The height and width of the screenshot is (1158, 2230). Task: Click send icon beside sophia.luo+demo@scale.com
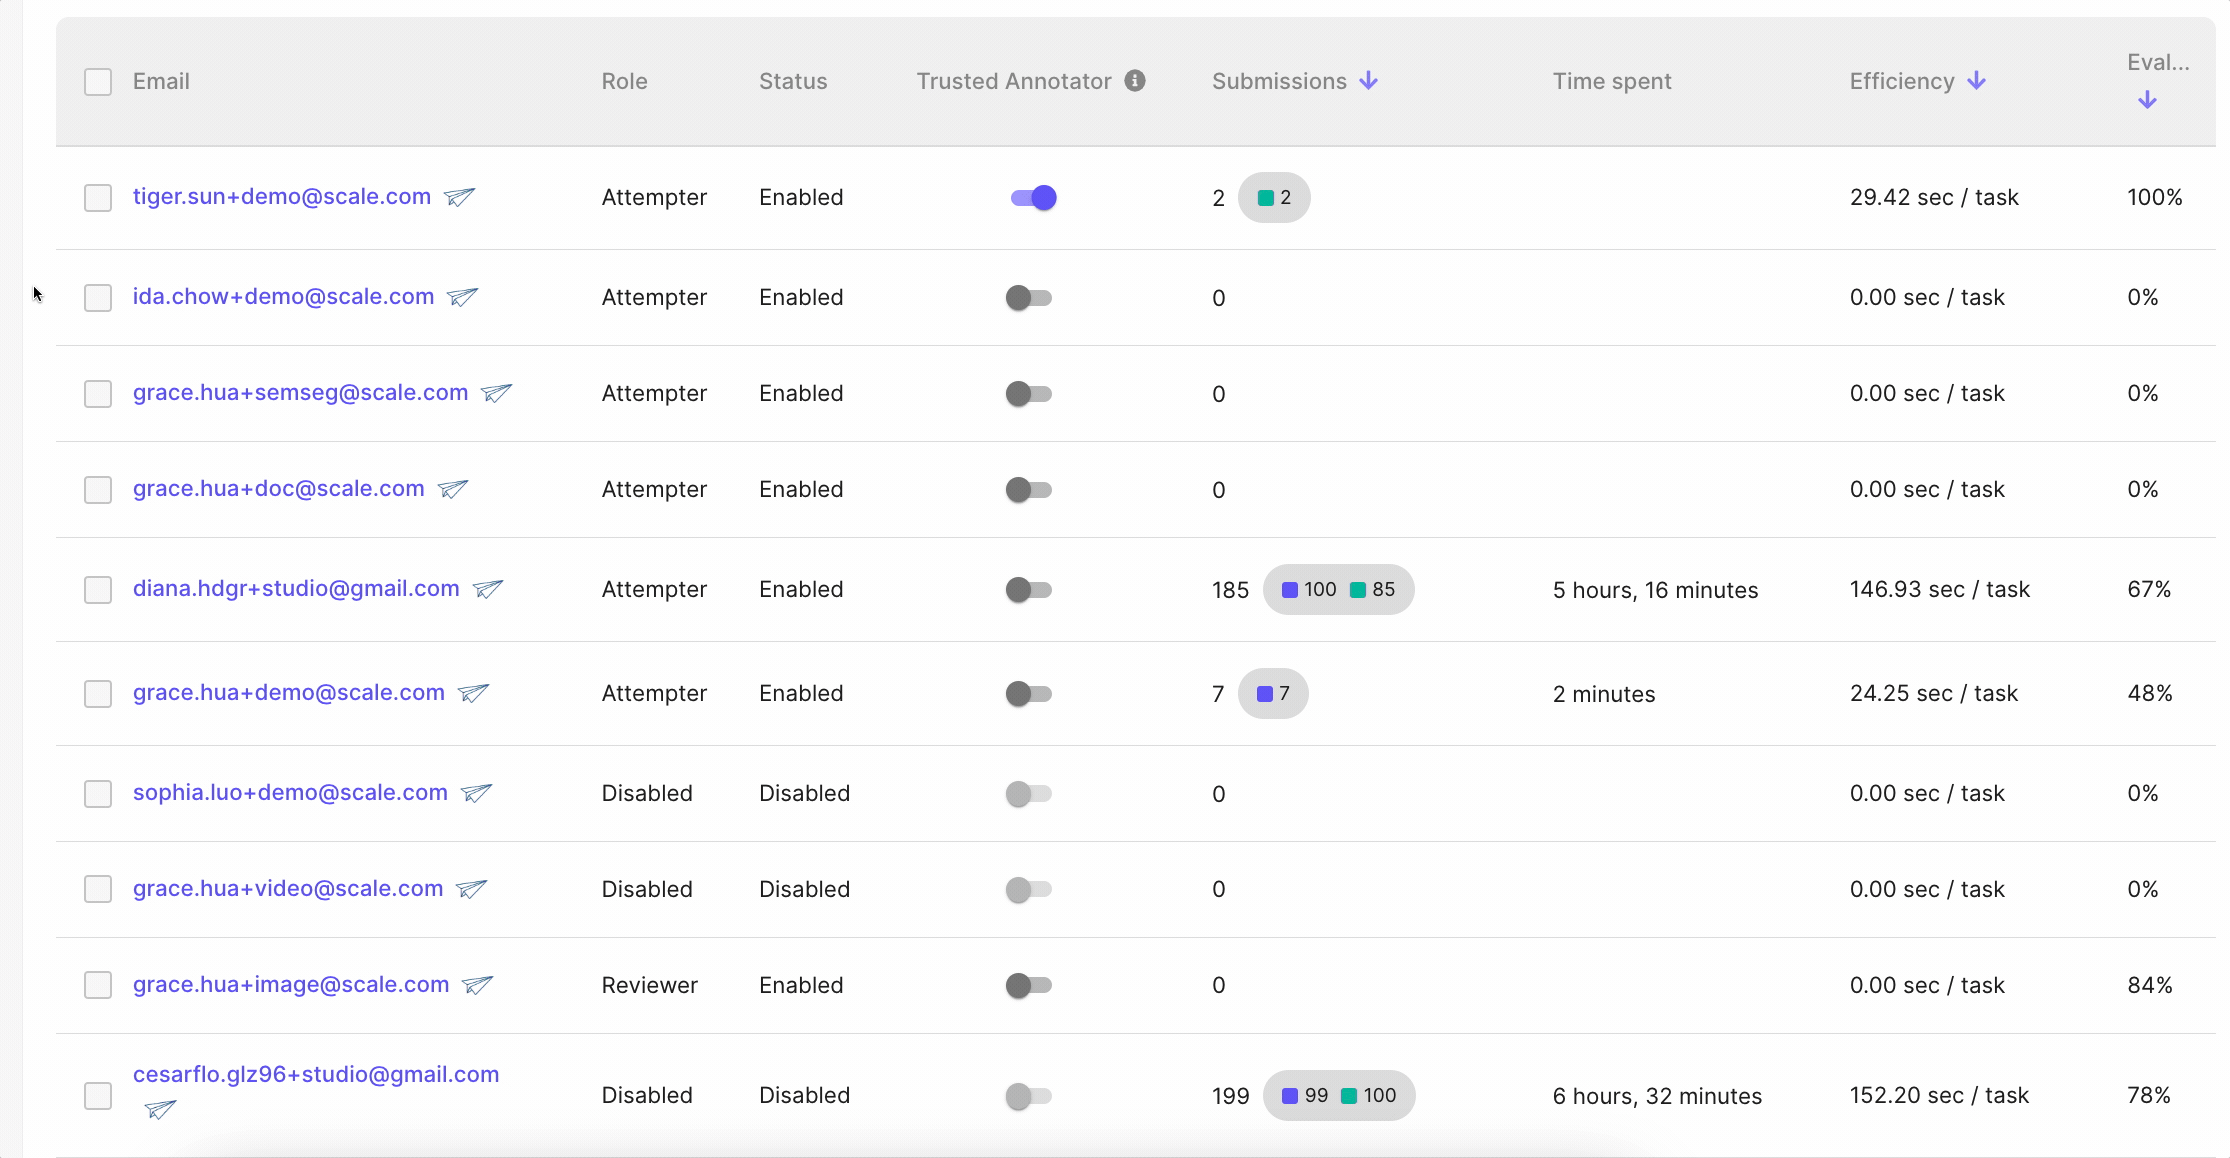click(476, 793)
